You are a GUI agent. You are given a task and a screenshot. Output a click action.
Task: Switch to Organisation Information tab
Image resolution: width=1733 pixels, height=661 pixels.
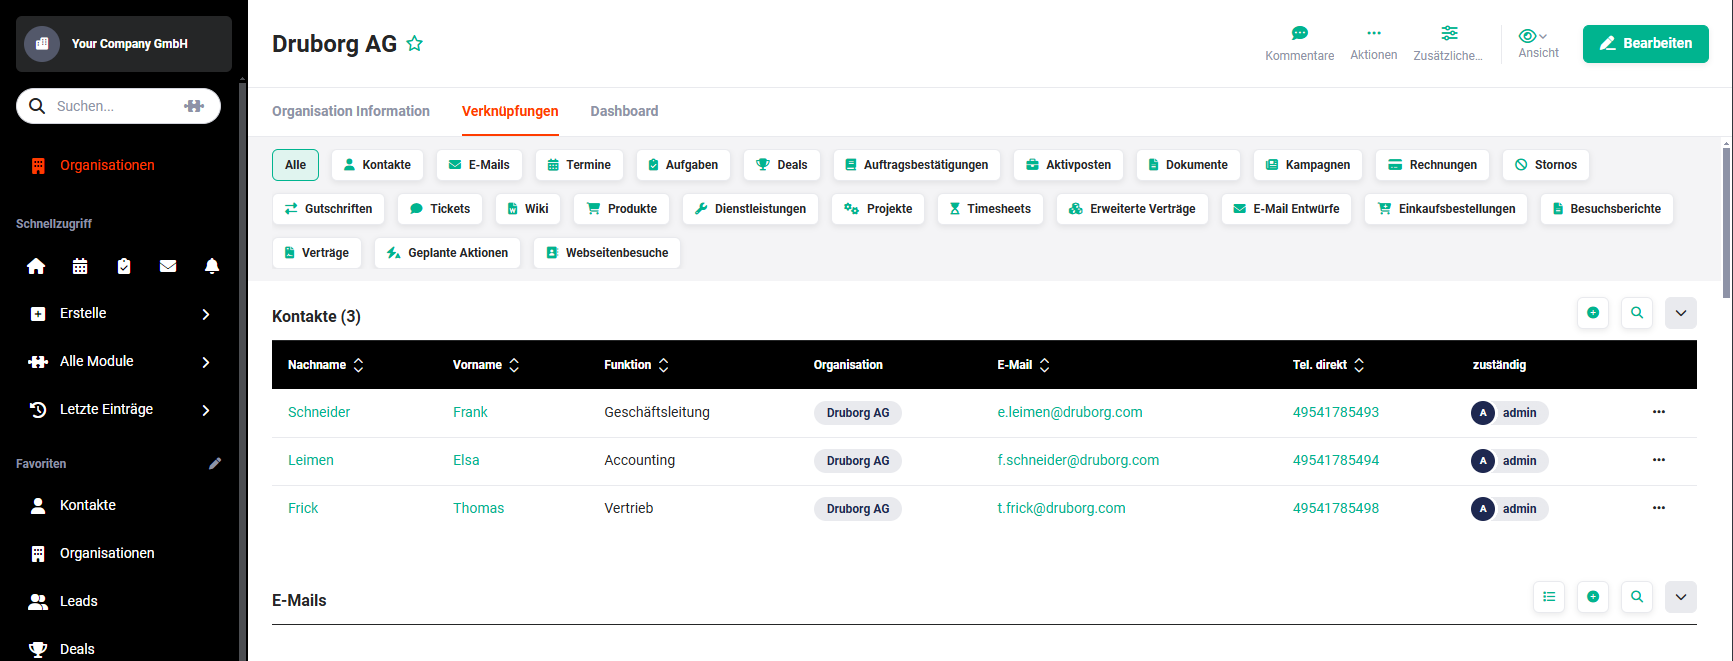point(351,111)
